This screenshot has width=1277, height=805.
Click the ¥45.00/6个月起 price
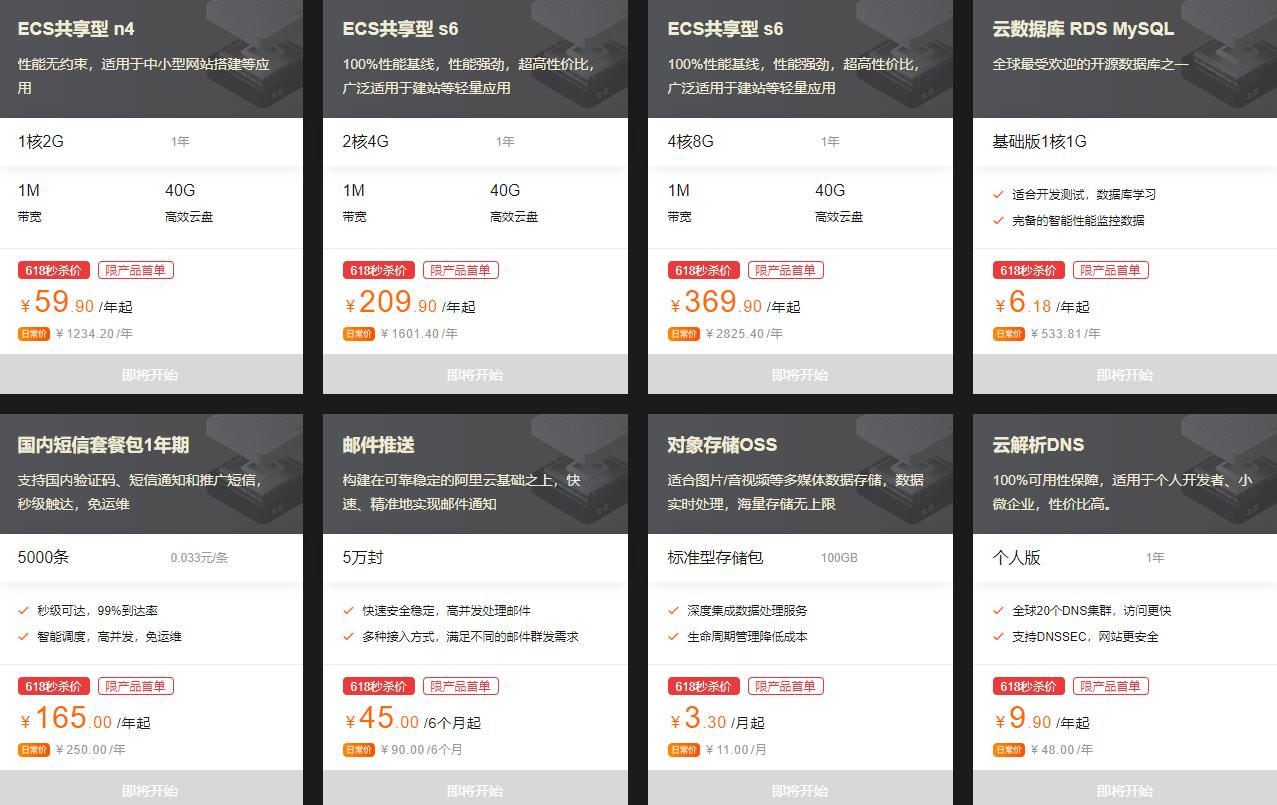point(413,718)
